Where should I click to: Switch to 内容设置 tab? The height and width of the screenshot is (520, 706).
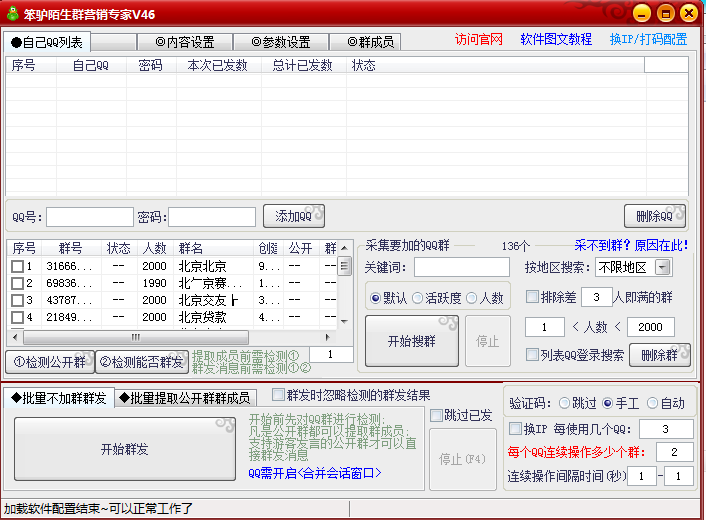185,42
